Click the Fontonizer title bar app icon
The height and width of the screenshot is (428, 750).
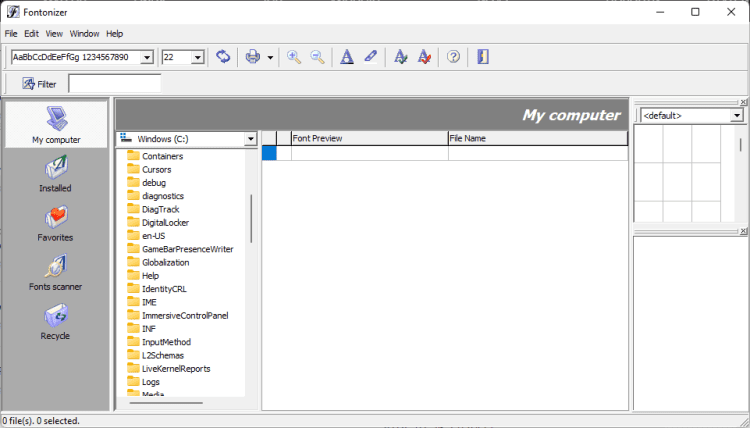pos(13,12)
